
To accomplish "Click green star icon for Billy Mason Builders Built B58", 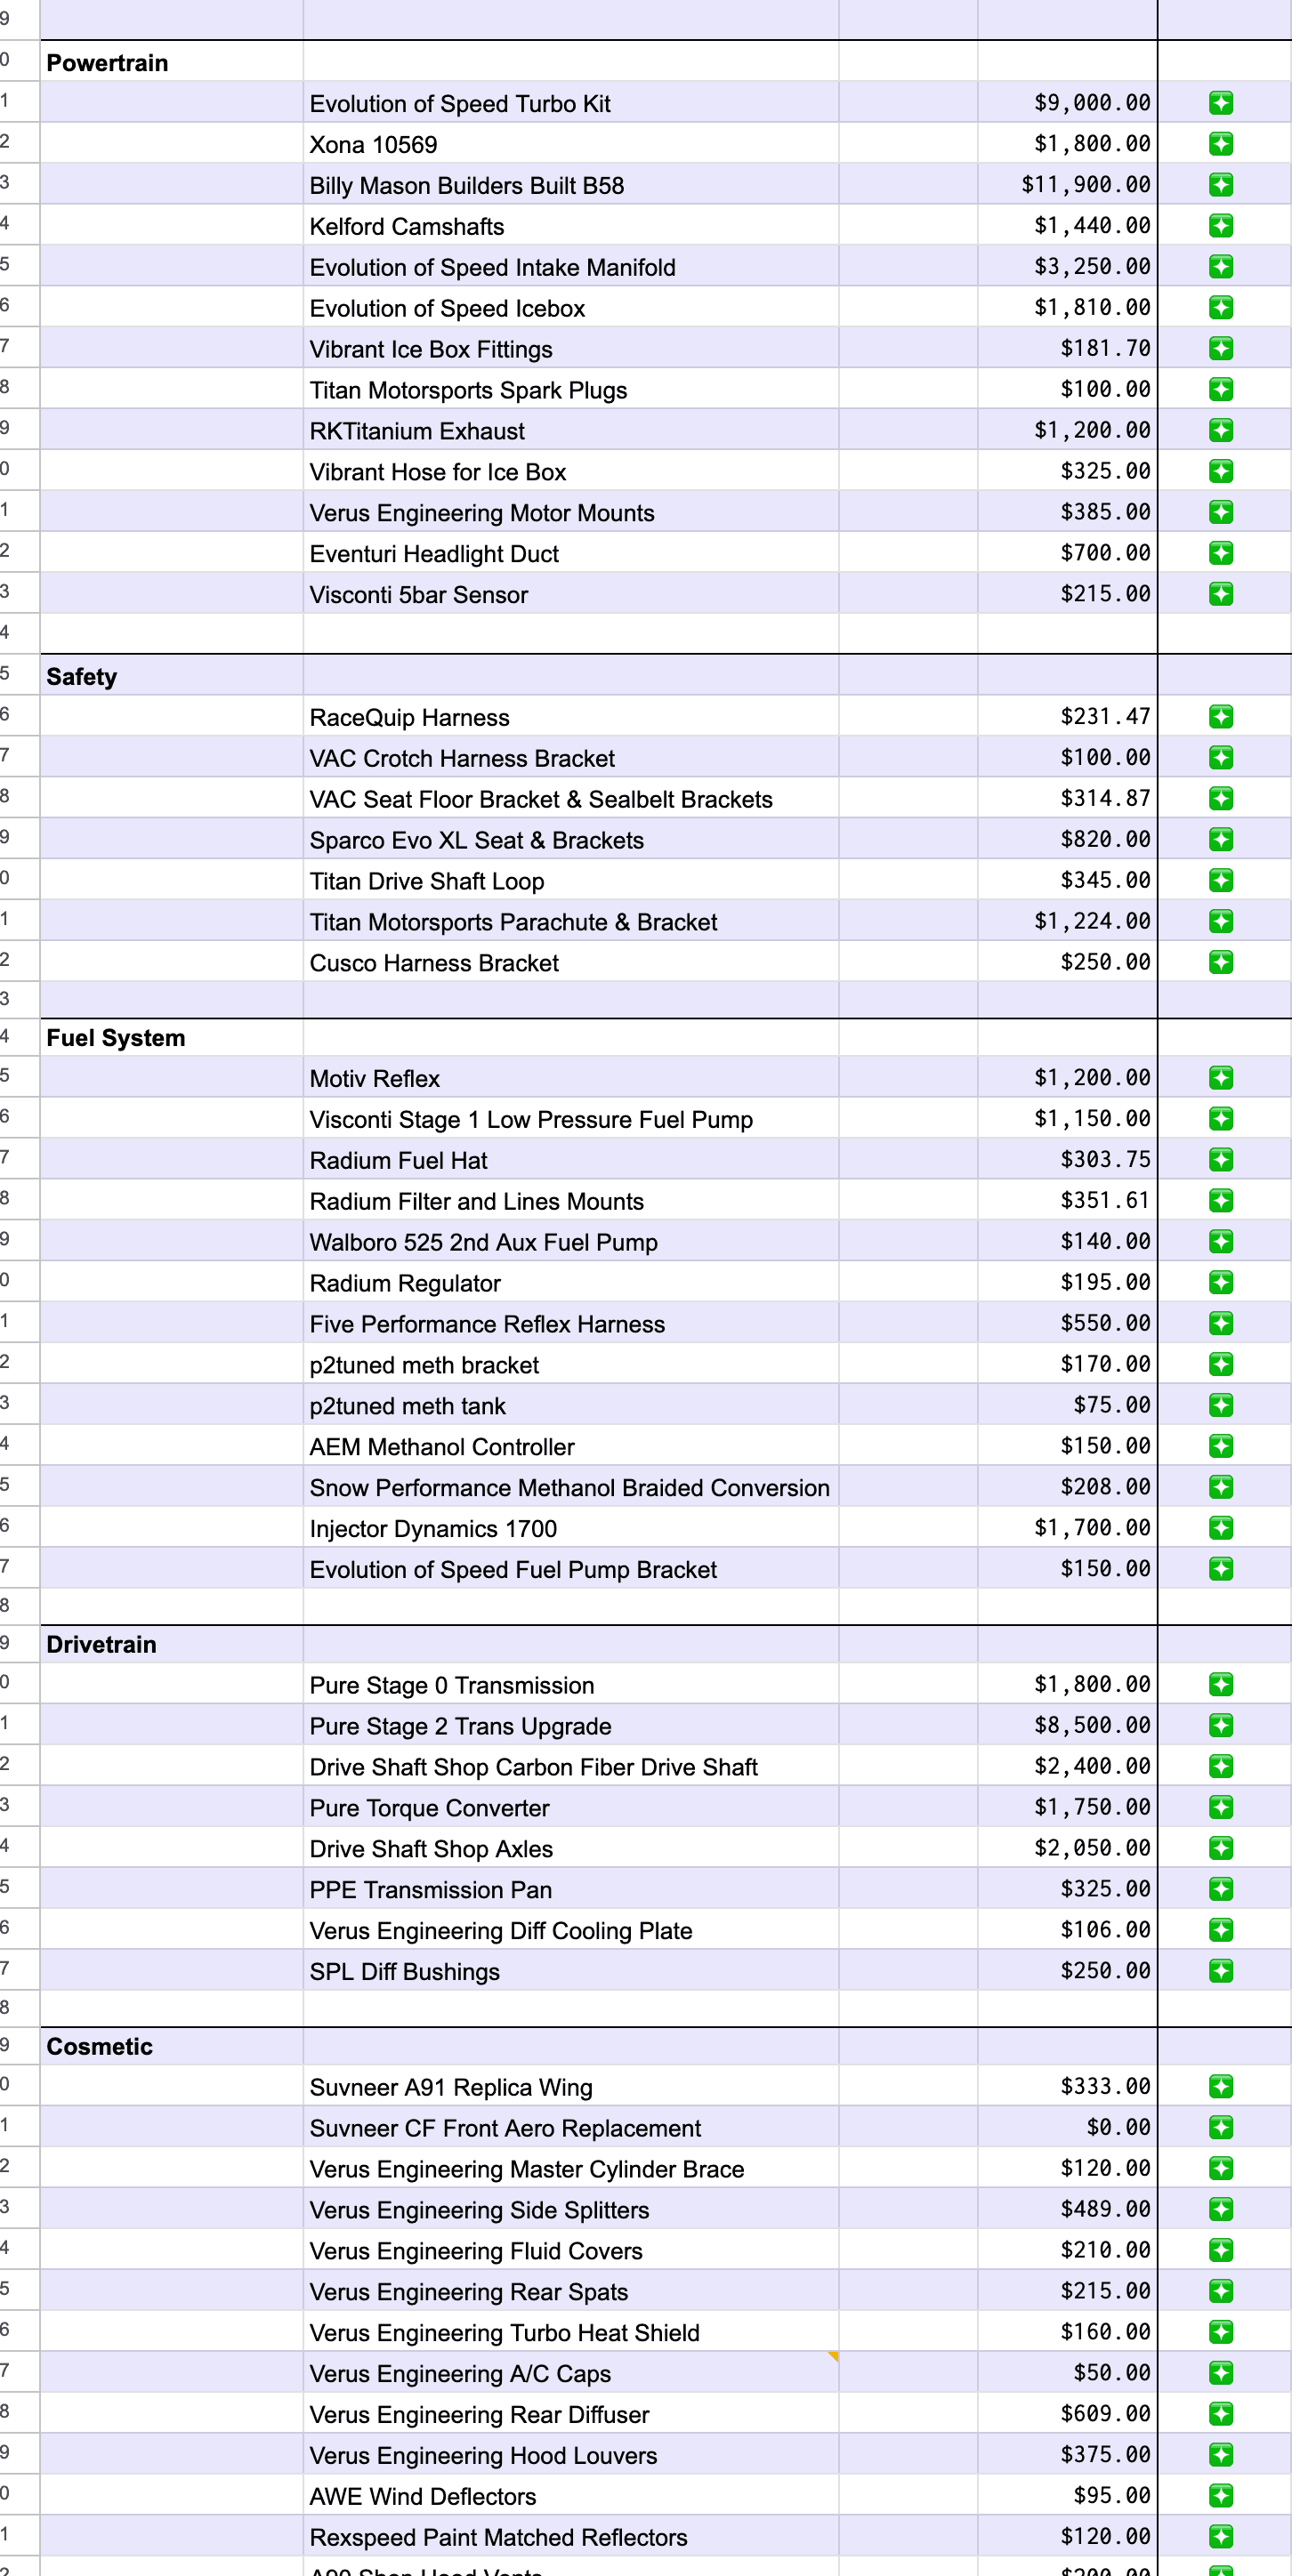I will pos(1220,185).
